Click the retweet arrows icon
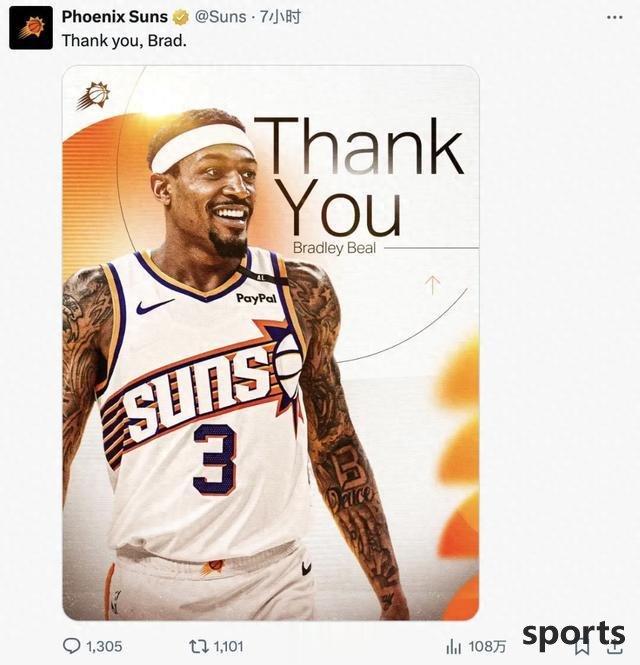Image resolution: width=640 pixels, height=665 pixels. coord(198,646)
